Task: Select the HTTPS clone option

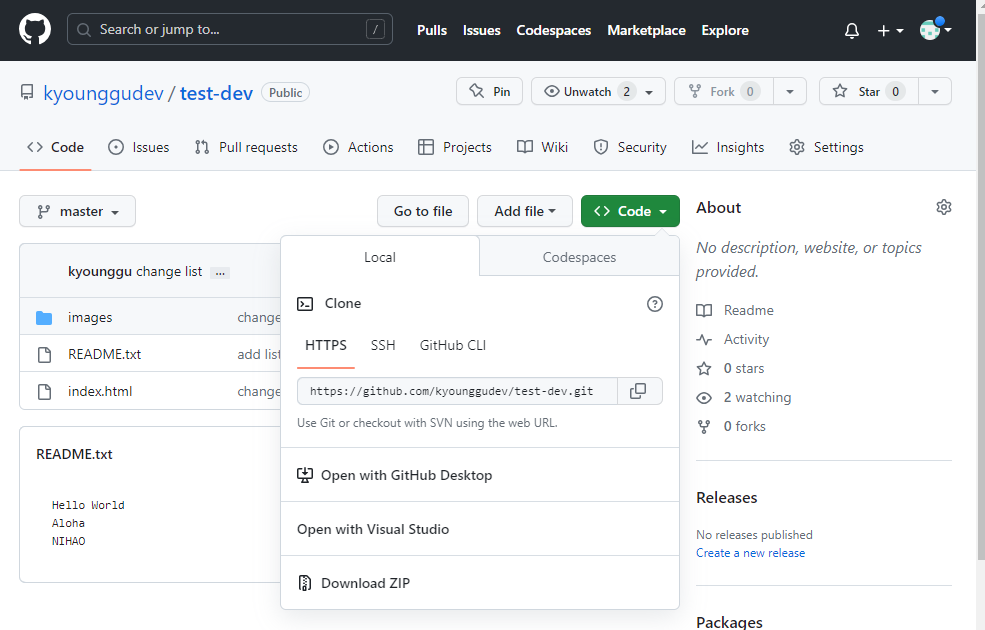Action: pos(325,345)
